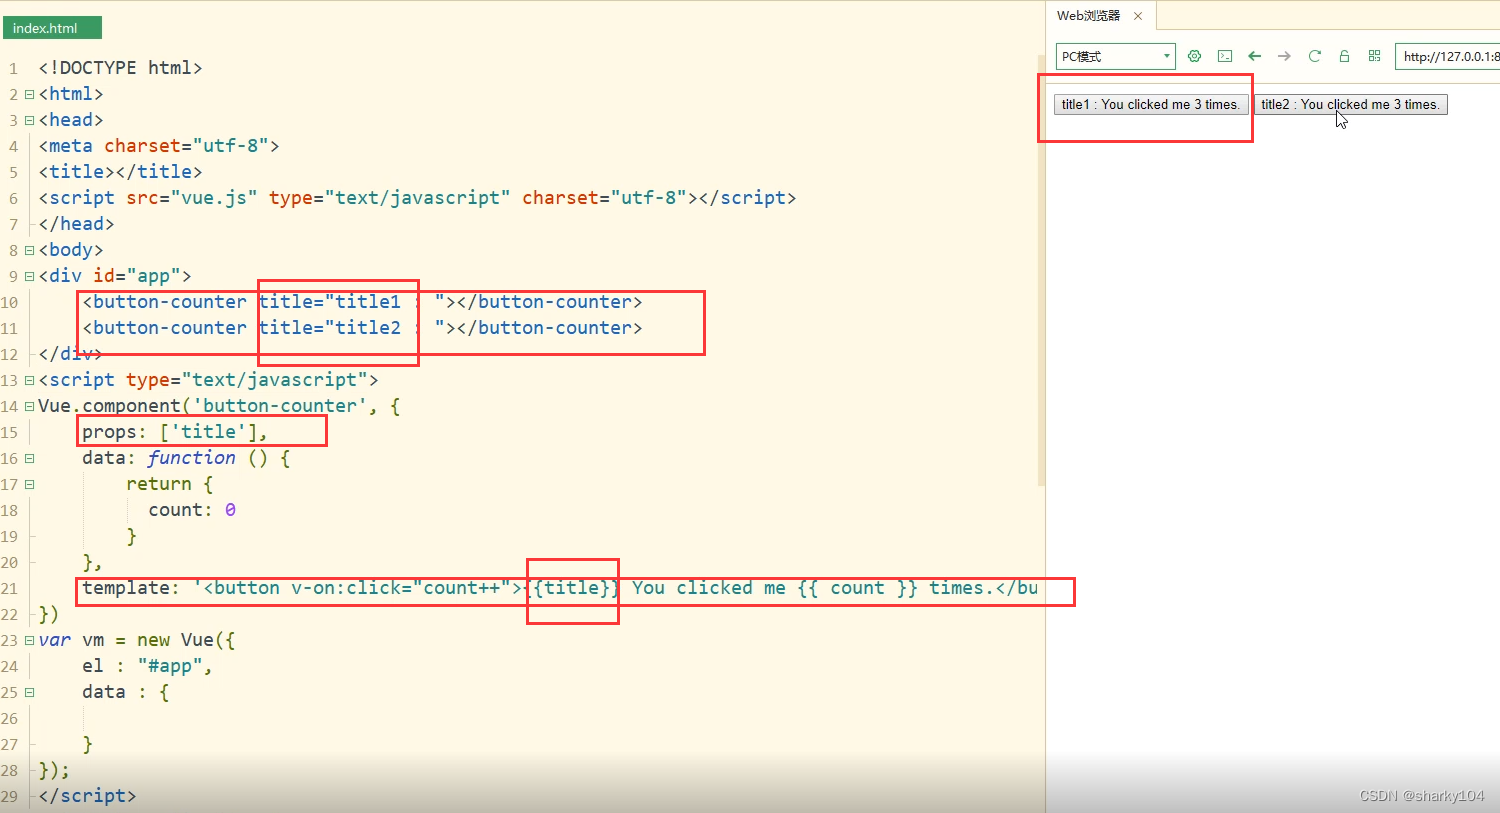Click the <!DOCTYPE html> line
Screen dimensions: 1500x813
tap(120, 68)
